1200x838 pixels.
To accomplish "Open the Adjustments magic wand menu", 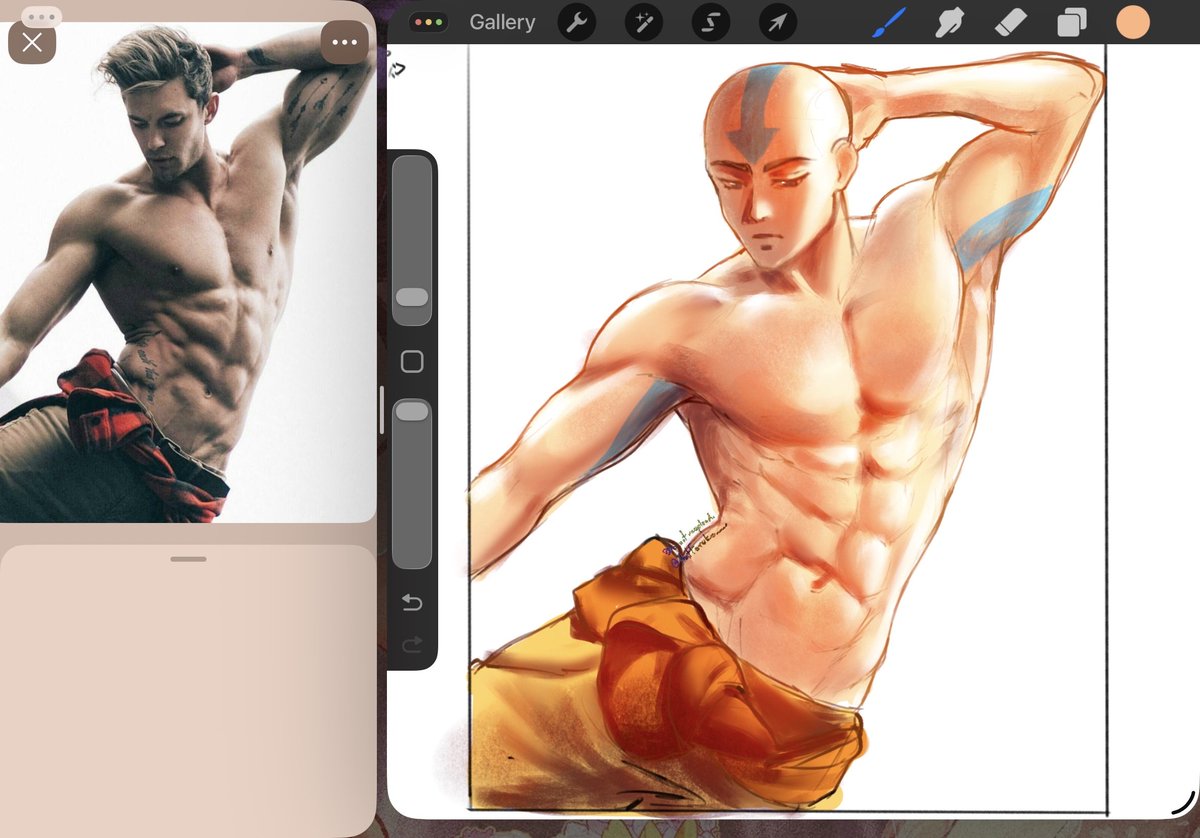I will [x=643, y=22].
